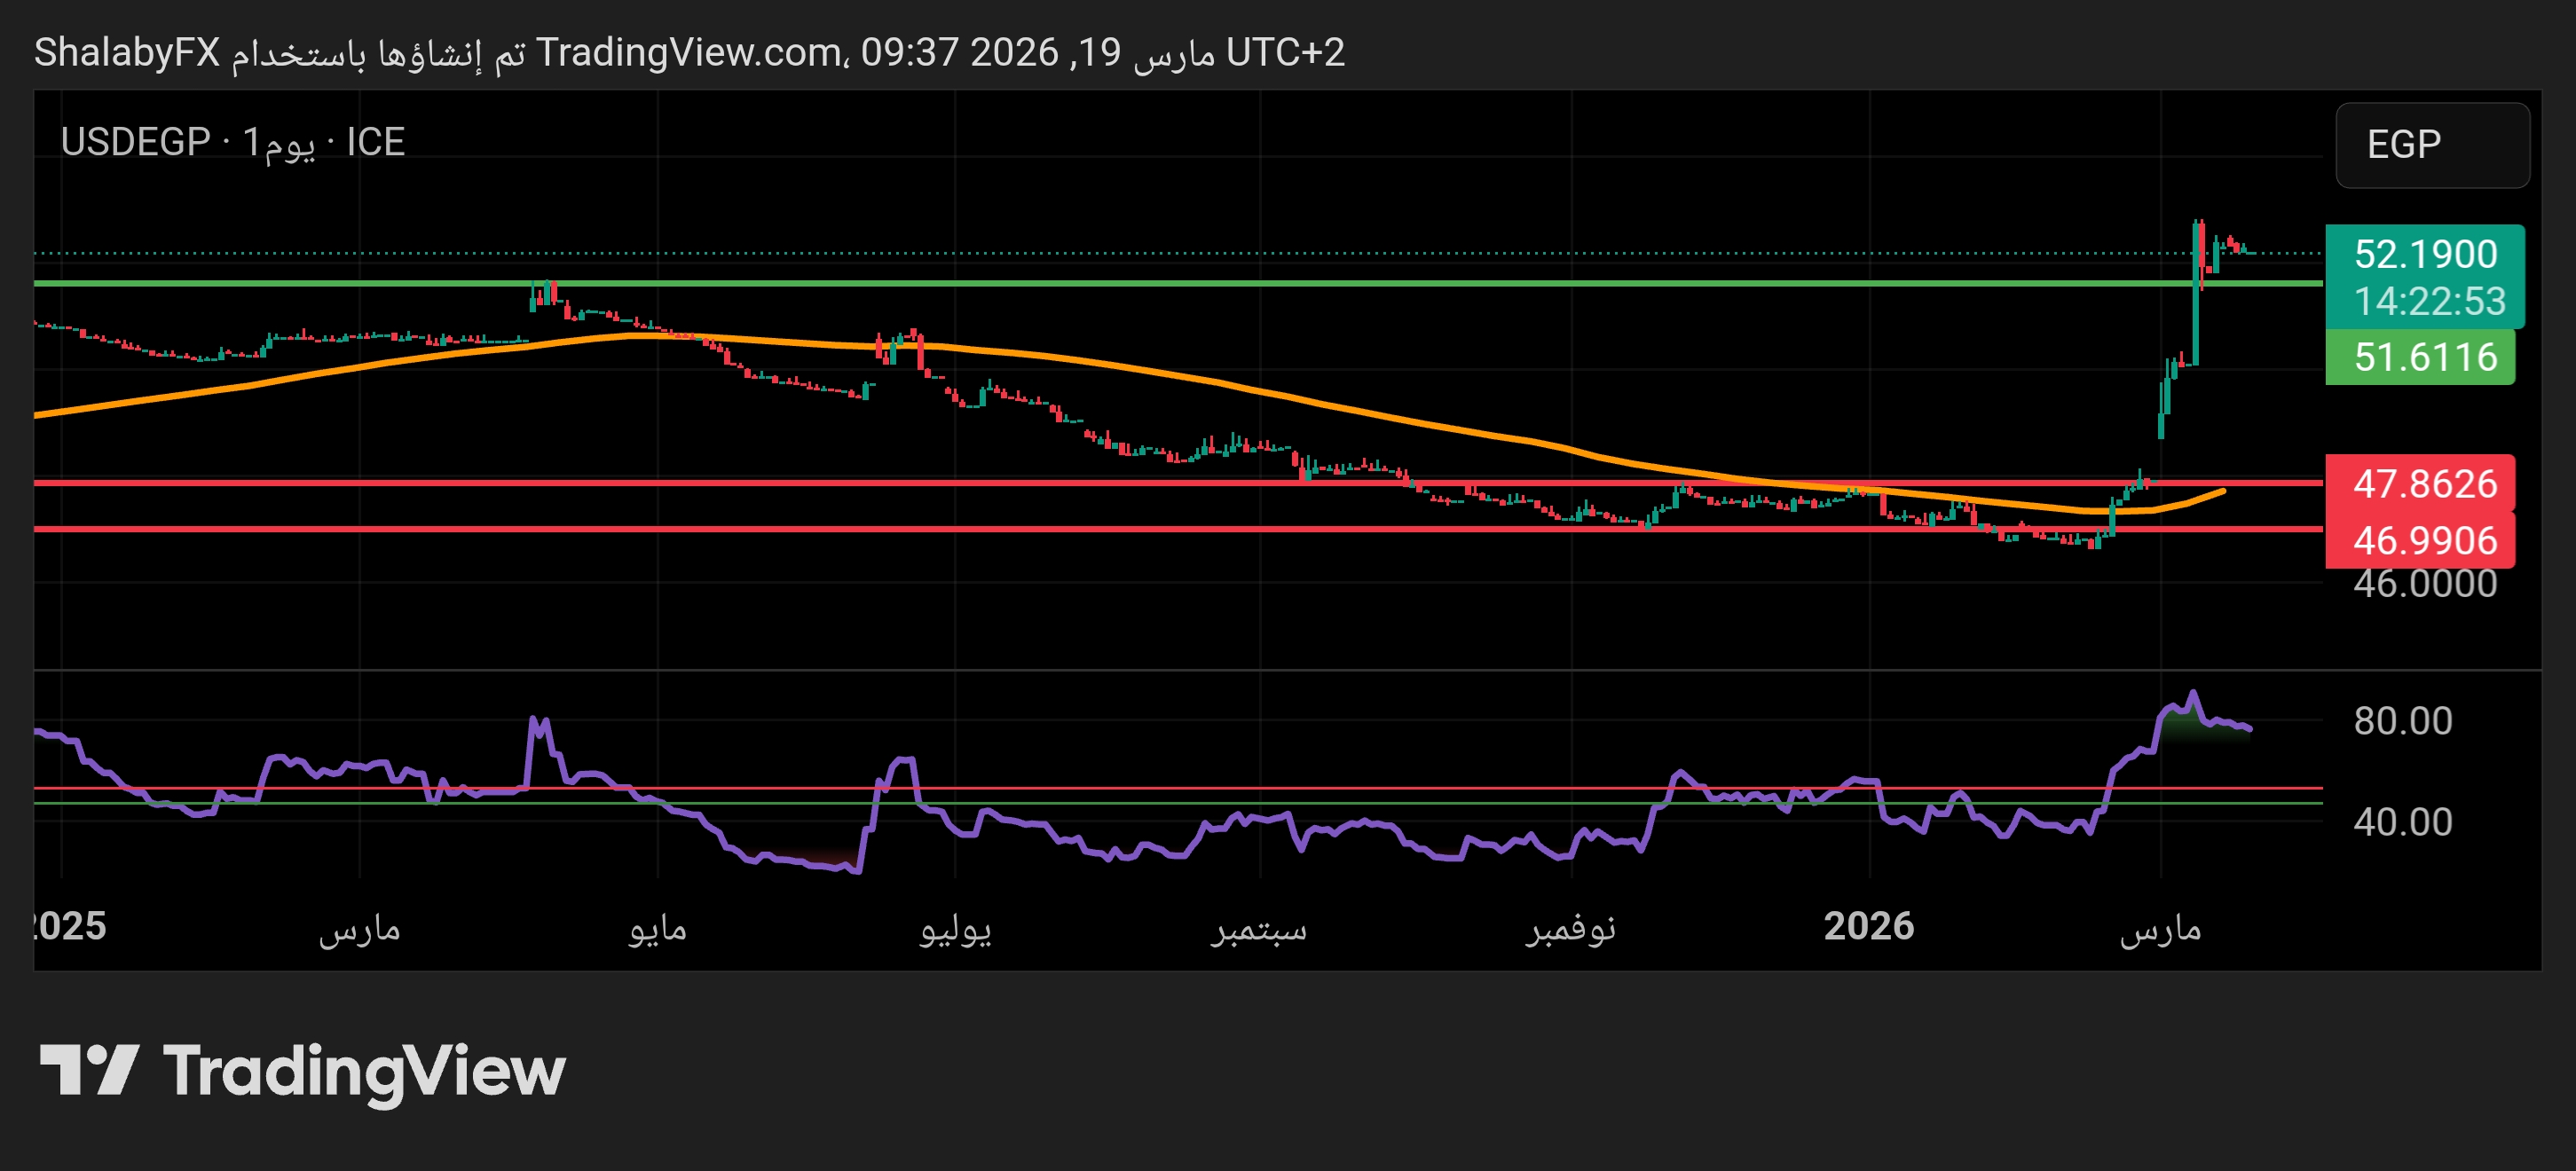The image size is (2576, 1171).
Task: Click the سبتمبر time axis label
Action: [x=1258, y=929]
